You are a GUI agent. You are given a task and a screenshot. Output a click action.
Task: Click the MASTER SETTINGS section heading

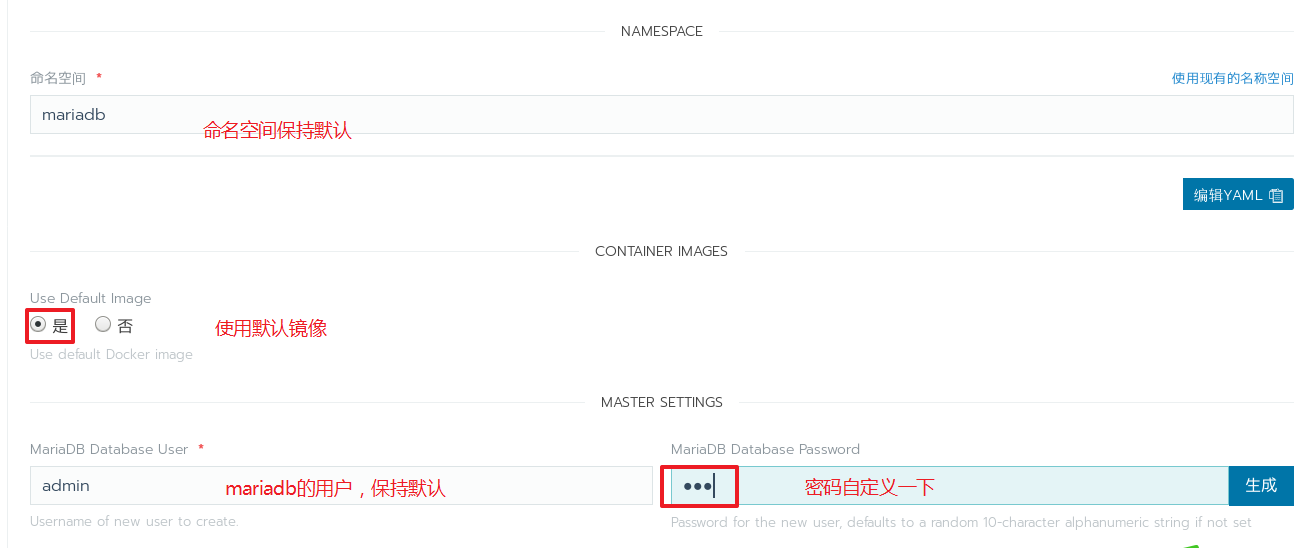tap(662, 402)
